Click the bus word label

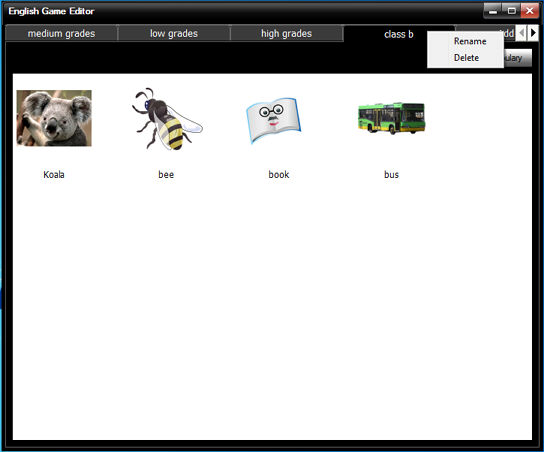point(391,174)
